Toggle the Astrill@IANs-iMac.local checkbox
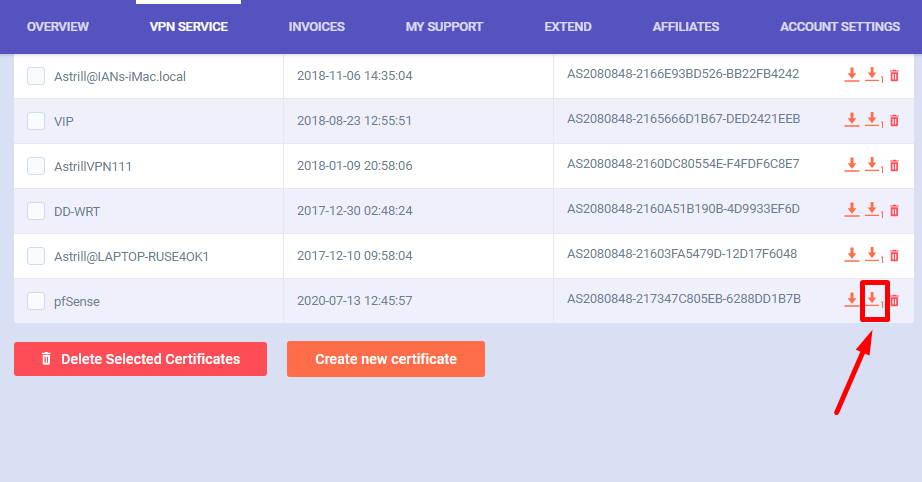This screenshot has height=482, width=922. (36, 76)
